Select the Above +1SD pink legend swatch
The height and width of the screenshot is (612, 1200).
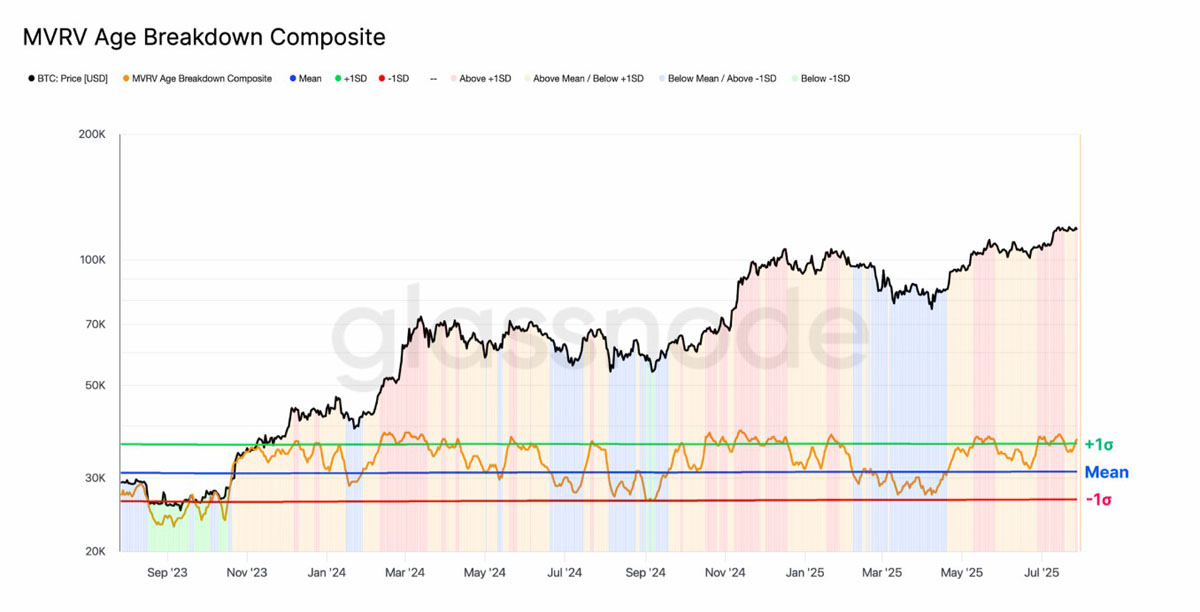(453, 78)
